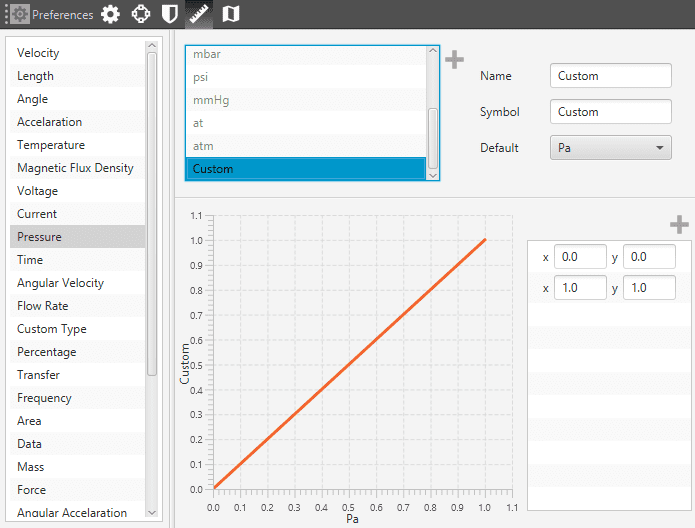The height and width of the screenshot is (528, 695).
Task: Select Time in the category list
Action: [x=78, y=260]
